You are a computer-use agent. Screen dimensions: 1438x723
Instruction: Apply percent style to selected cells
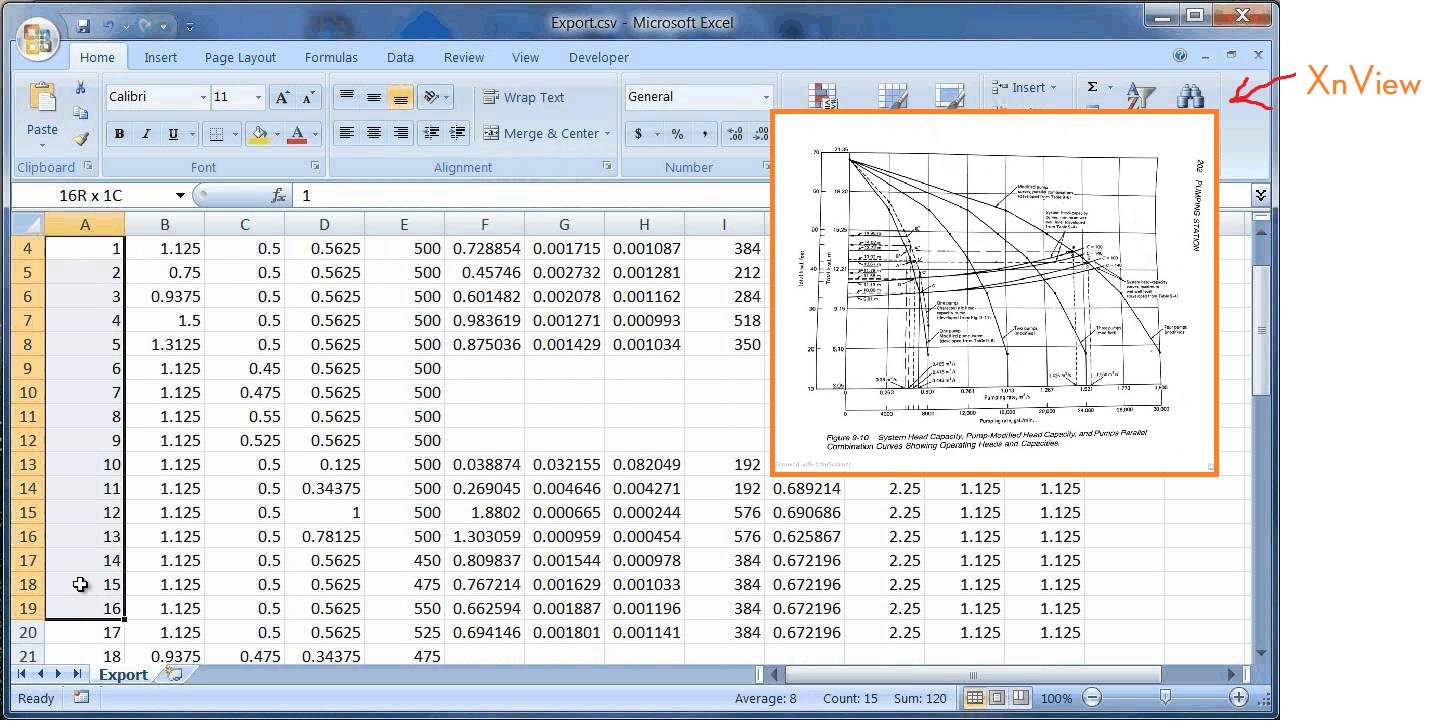pyautogui.click(x=677, y=134)
